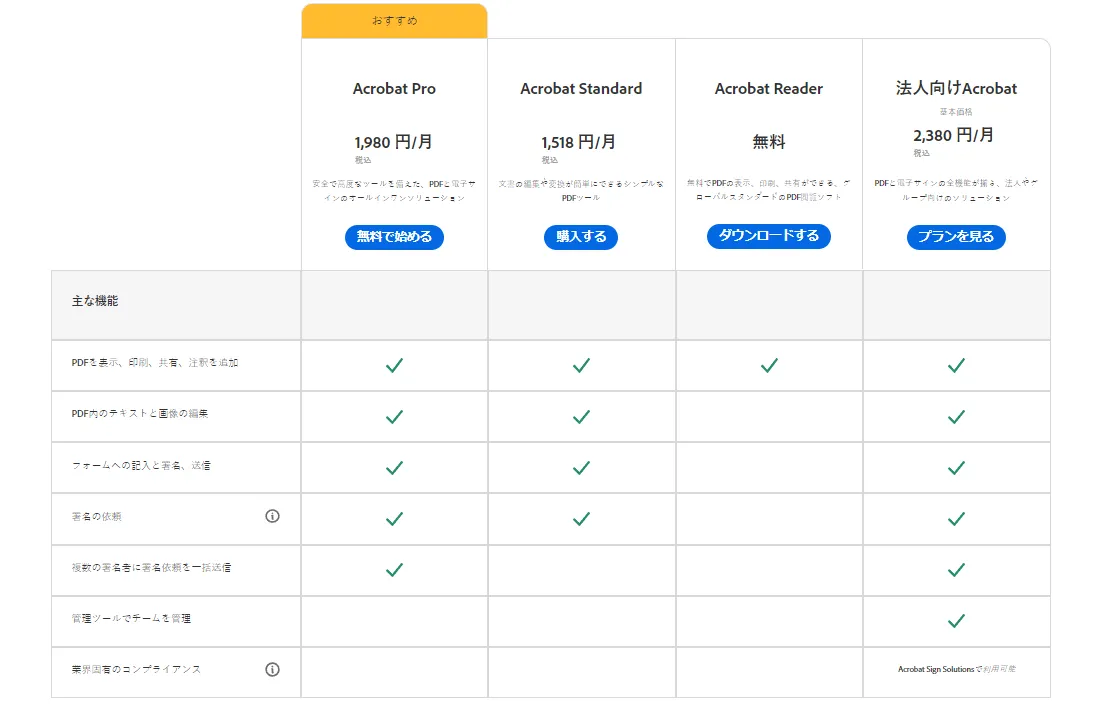Click Acrobat Reader checkmark in PDFを表示、印刷 row
Viewport: 1120px width, 716px height.
coord(769,365)
